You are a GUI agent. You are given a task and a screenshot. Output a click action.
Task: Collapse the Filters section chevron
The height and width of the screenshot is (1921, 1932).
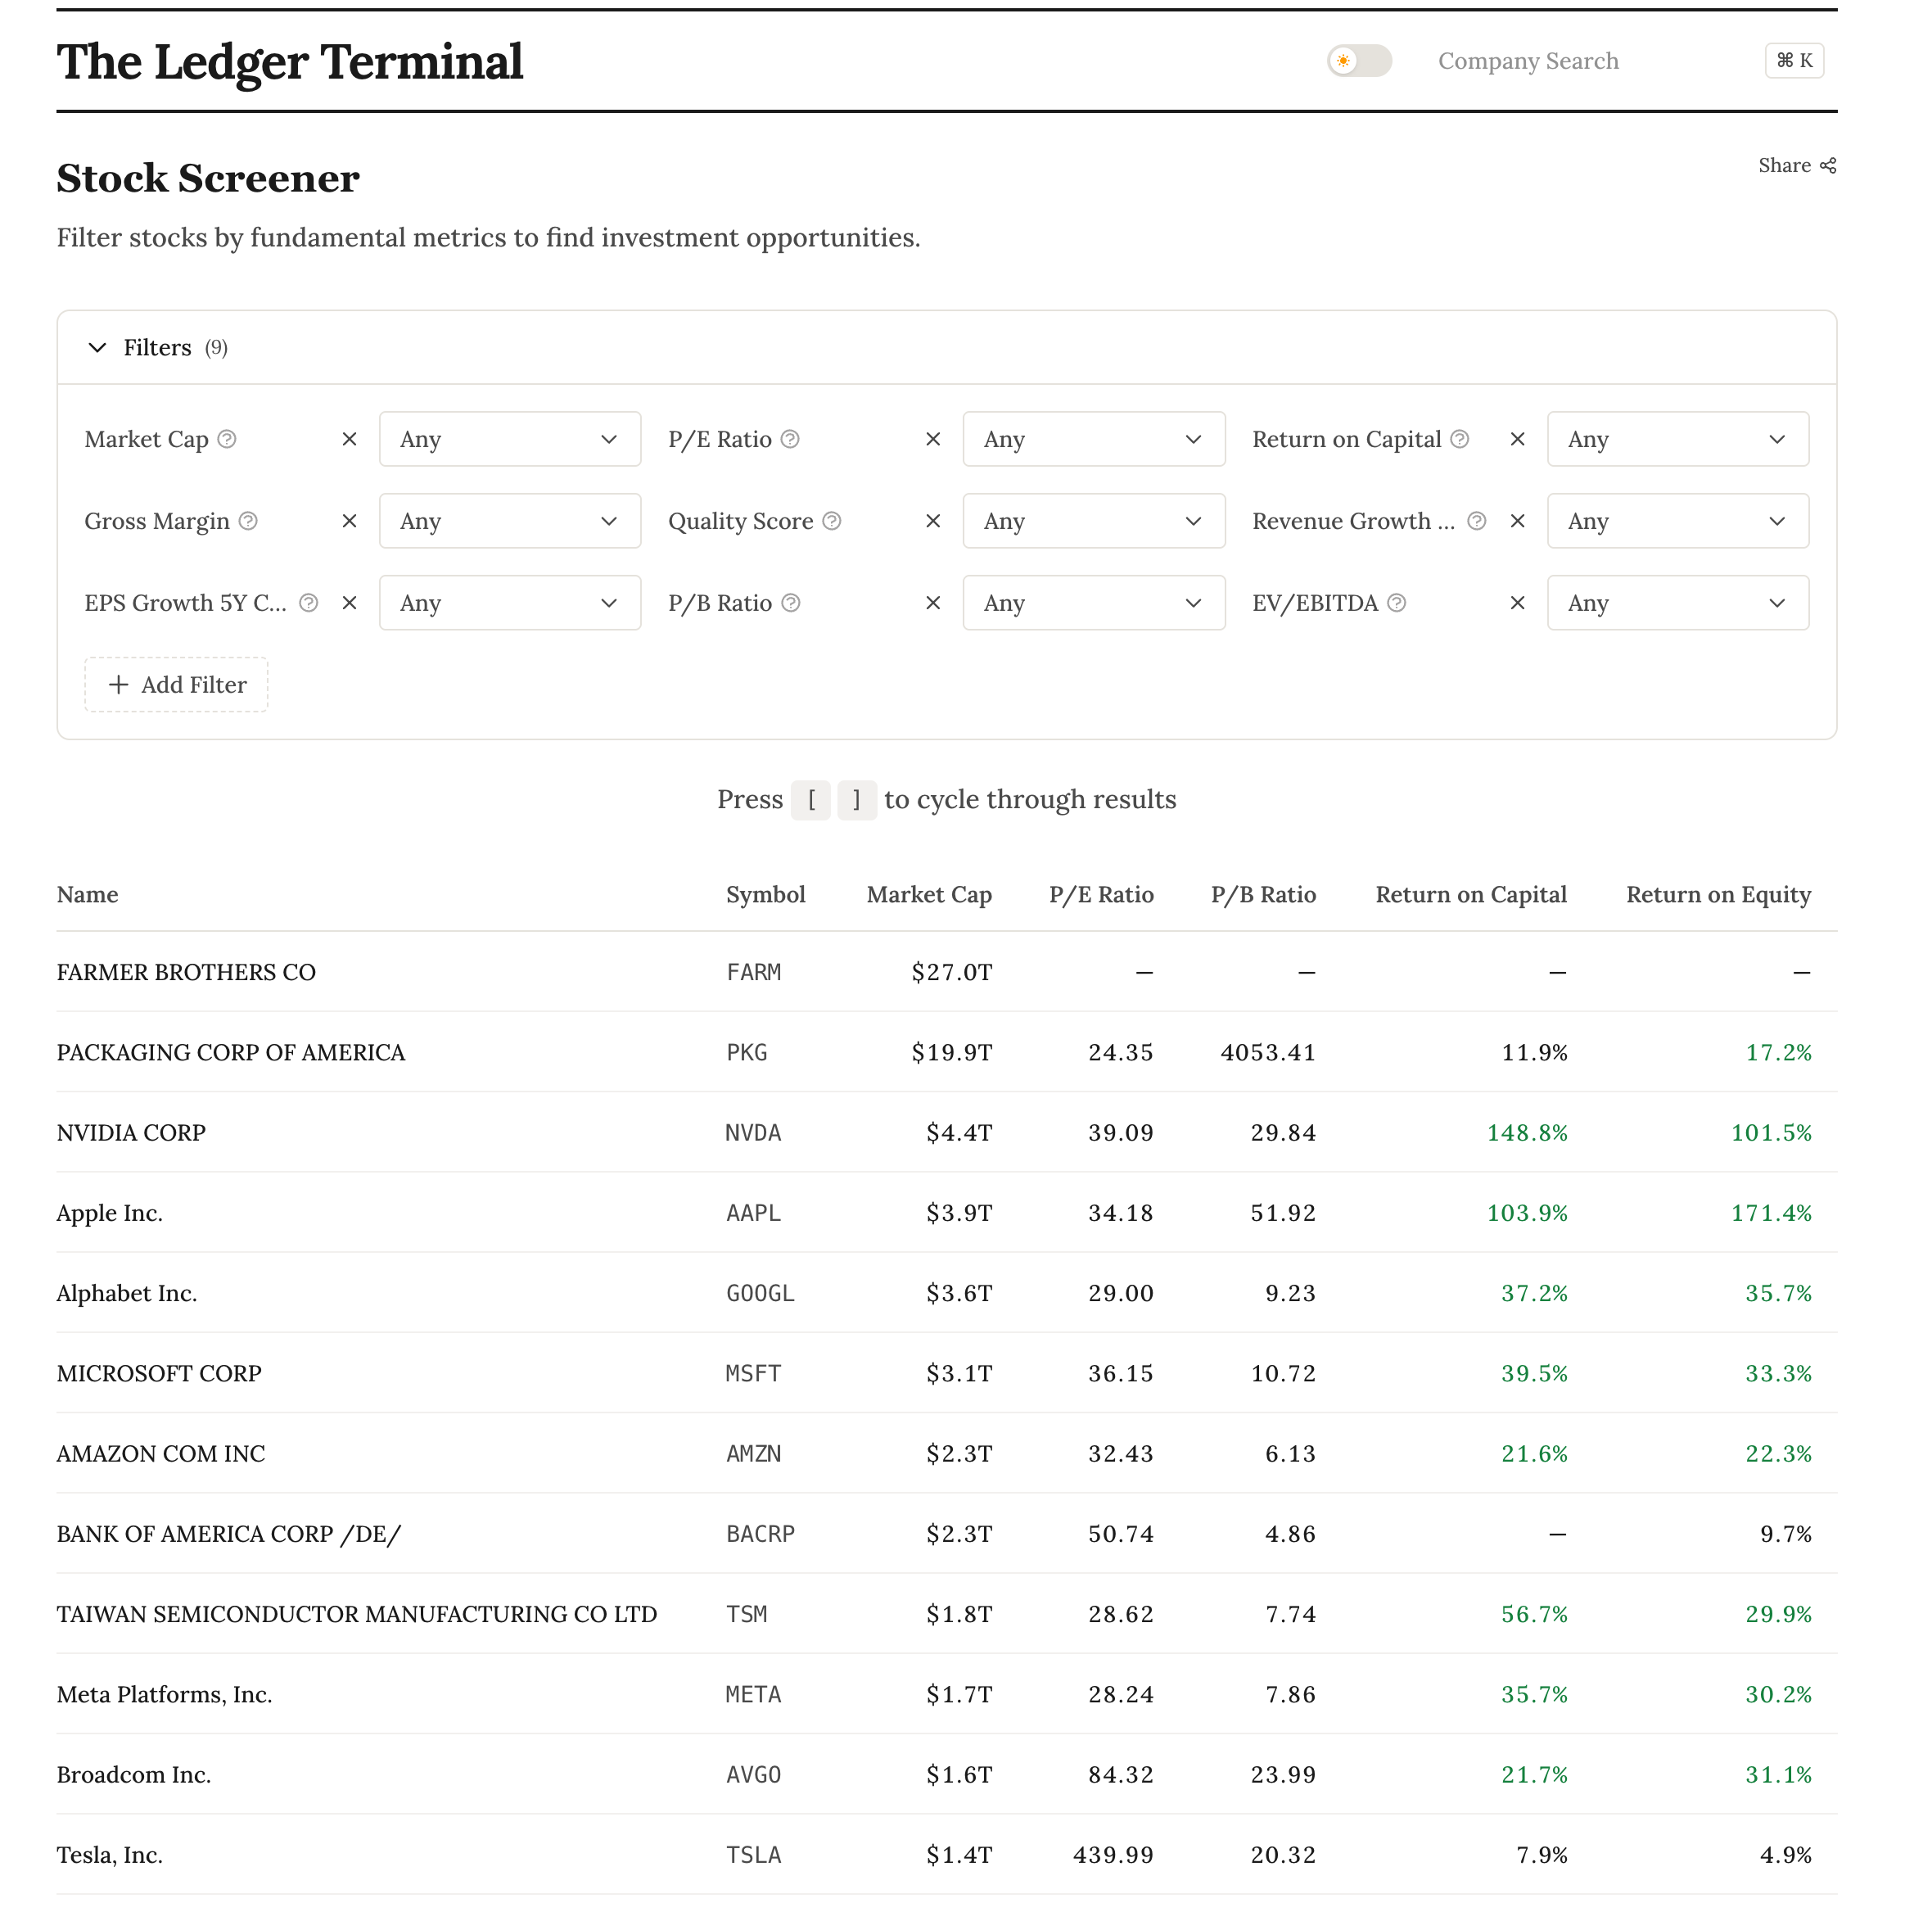97,348
